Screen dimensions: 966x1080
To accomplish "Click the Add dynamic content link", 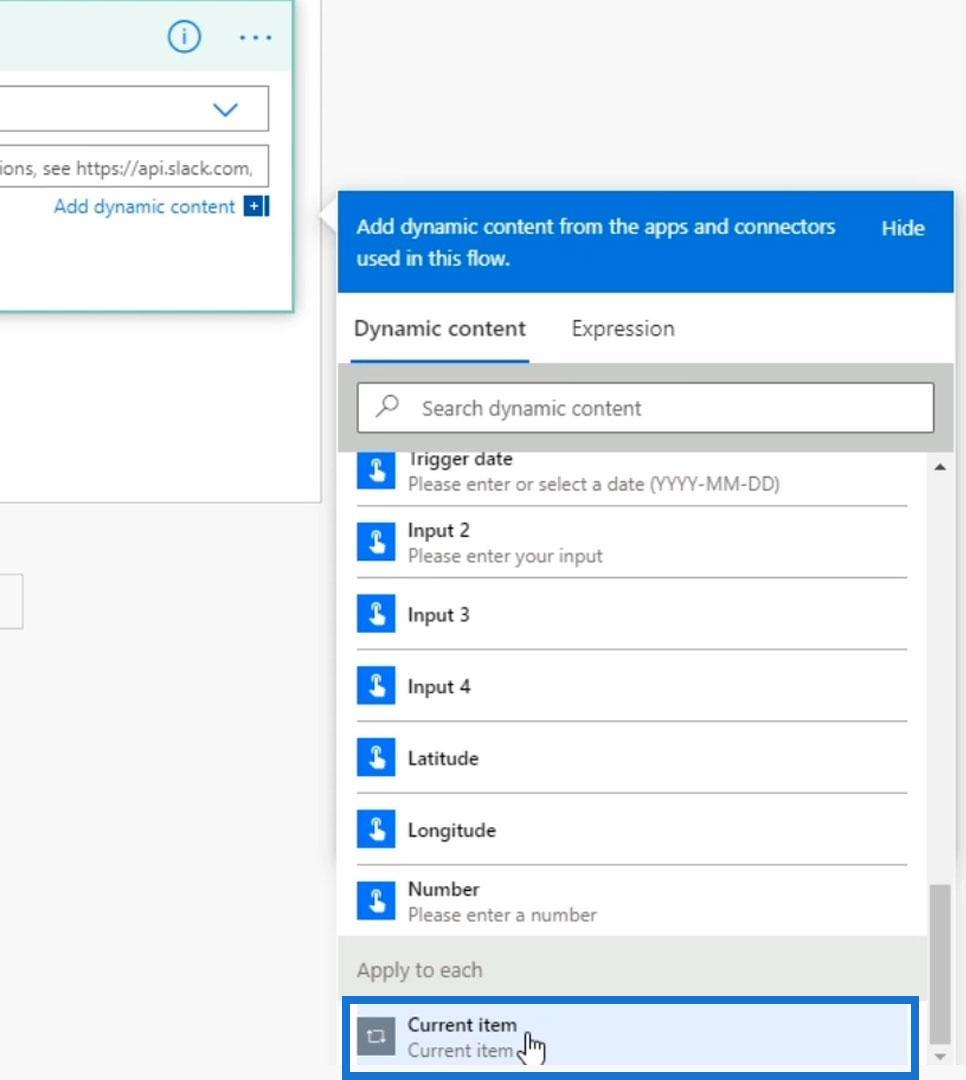I will tap(144, 207).
